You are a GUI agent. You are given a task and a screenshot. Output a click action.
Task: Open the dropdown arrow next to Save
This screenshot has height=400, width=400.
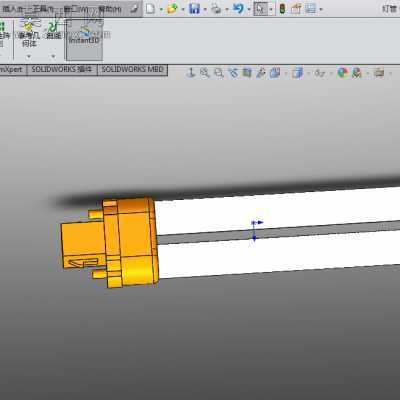[205, 9]
